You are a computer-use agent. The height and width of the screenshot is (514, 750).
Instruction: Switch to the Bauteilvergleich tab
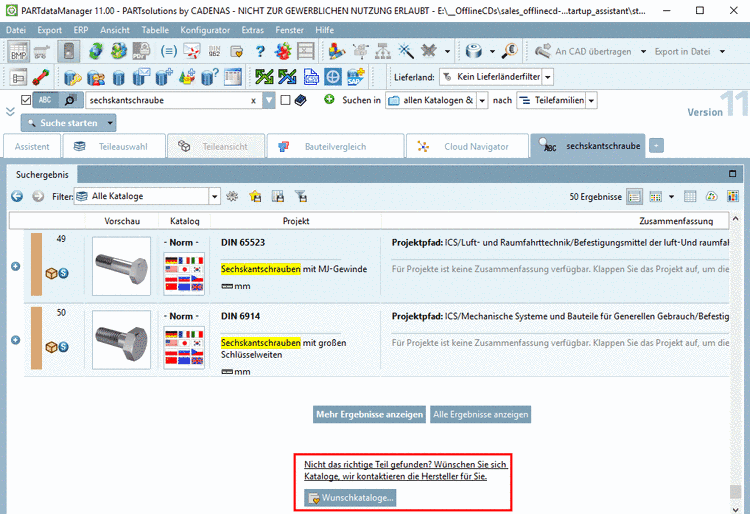coord(335,146)
